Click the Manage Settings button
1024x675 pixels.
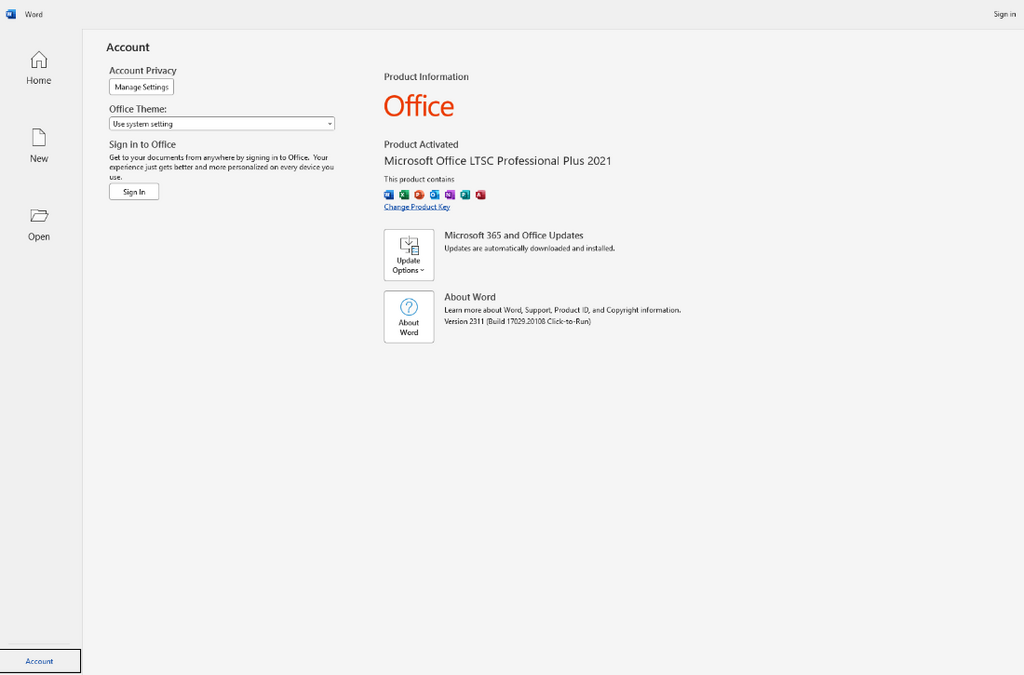coord(142,87)
